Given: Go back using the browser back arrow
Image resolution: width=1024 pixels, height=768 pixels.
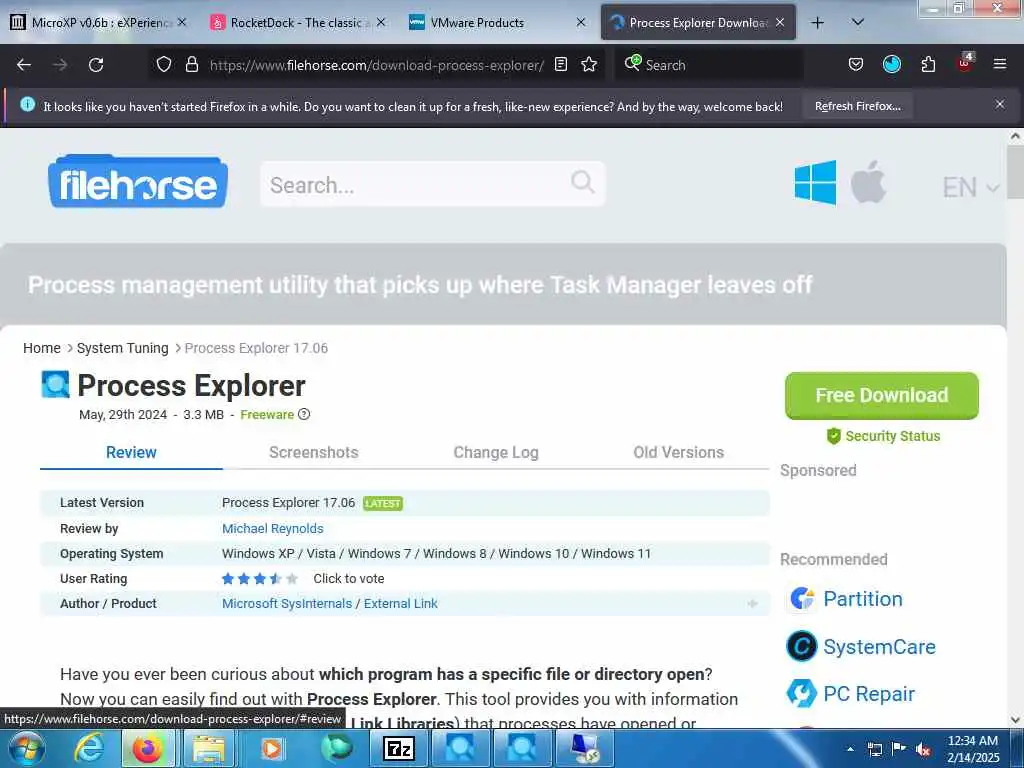Looking at the screenshot, I should [x=24, y=65].
